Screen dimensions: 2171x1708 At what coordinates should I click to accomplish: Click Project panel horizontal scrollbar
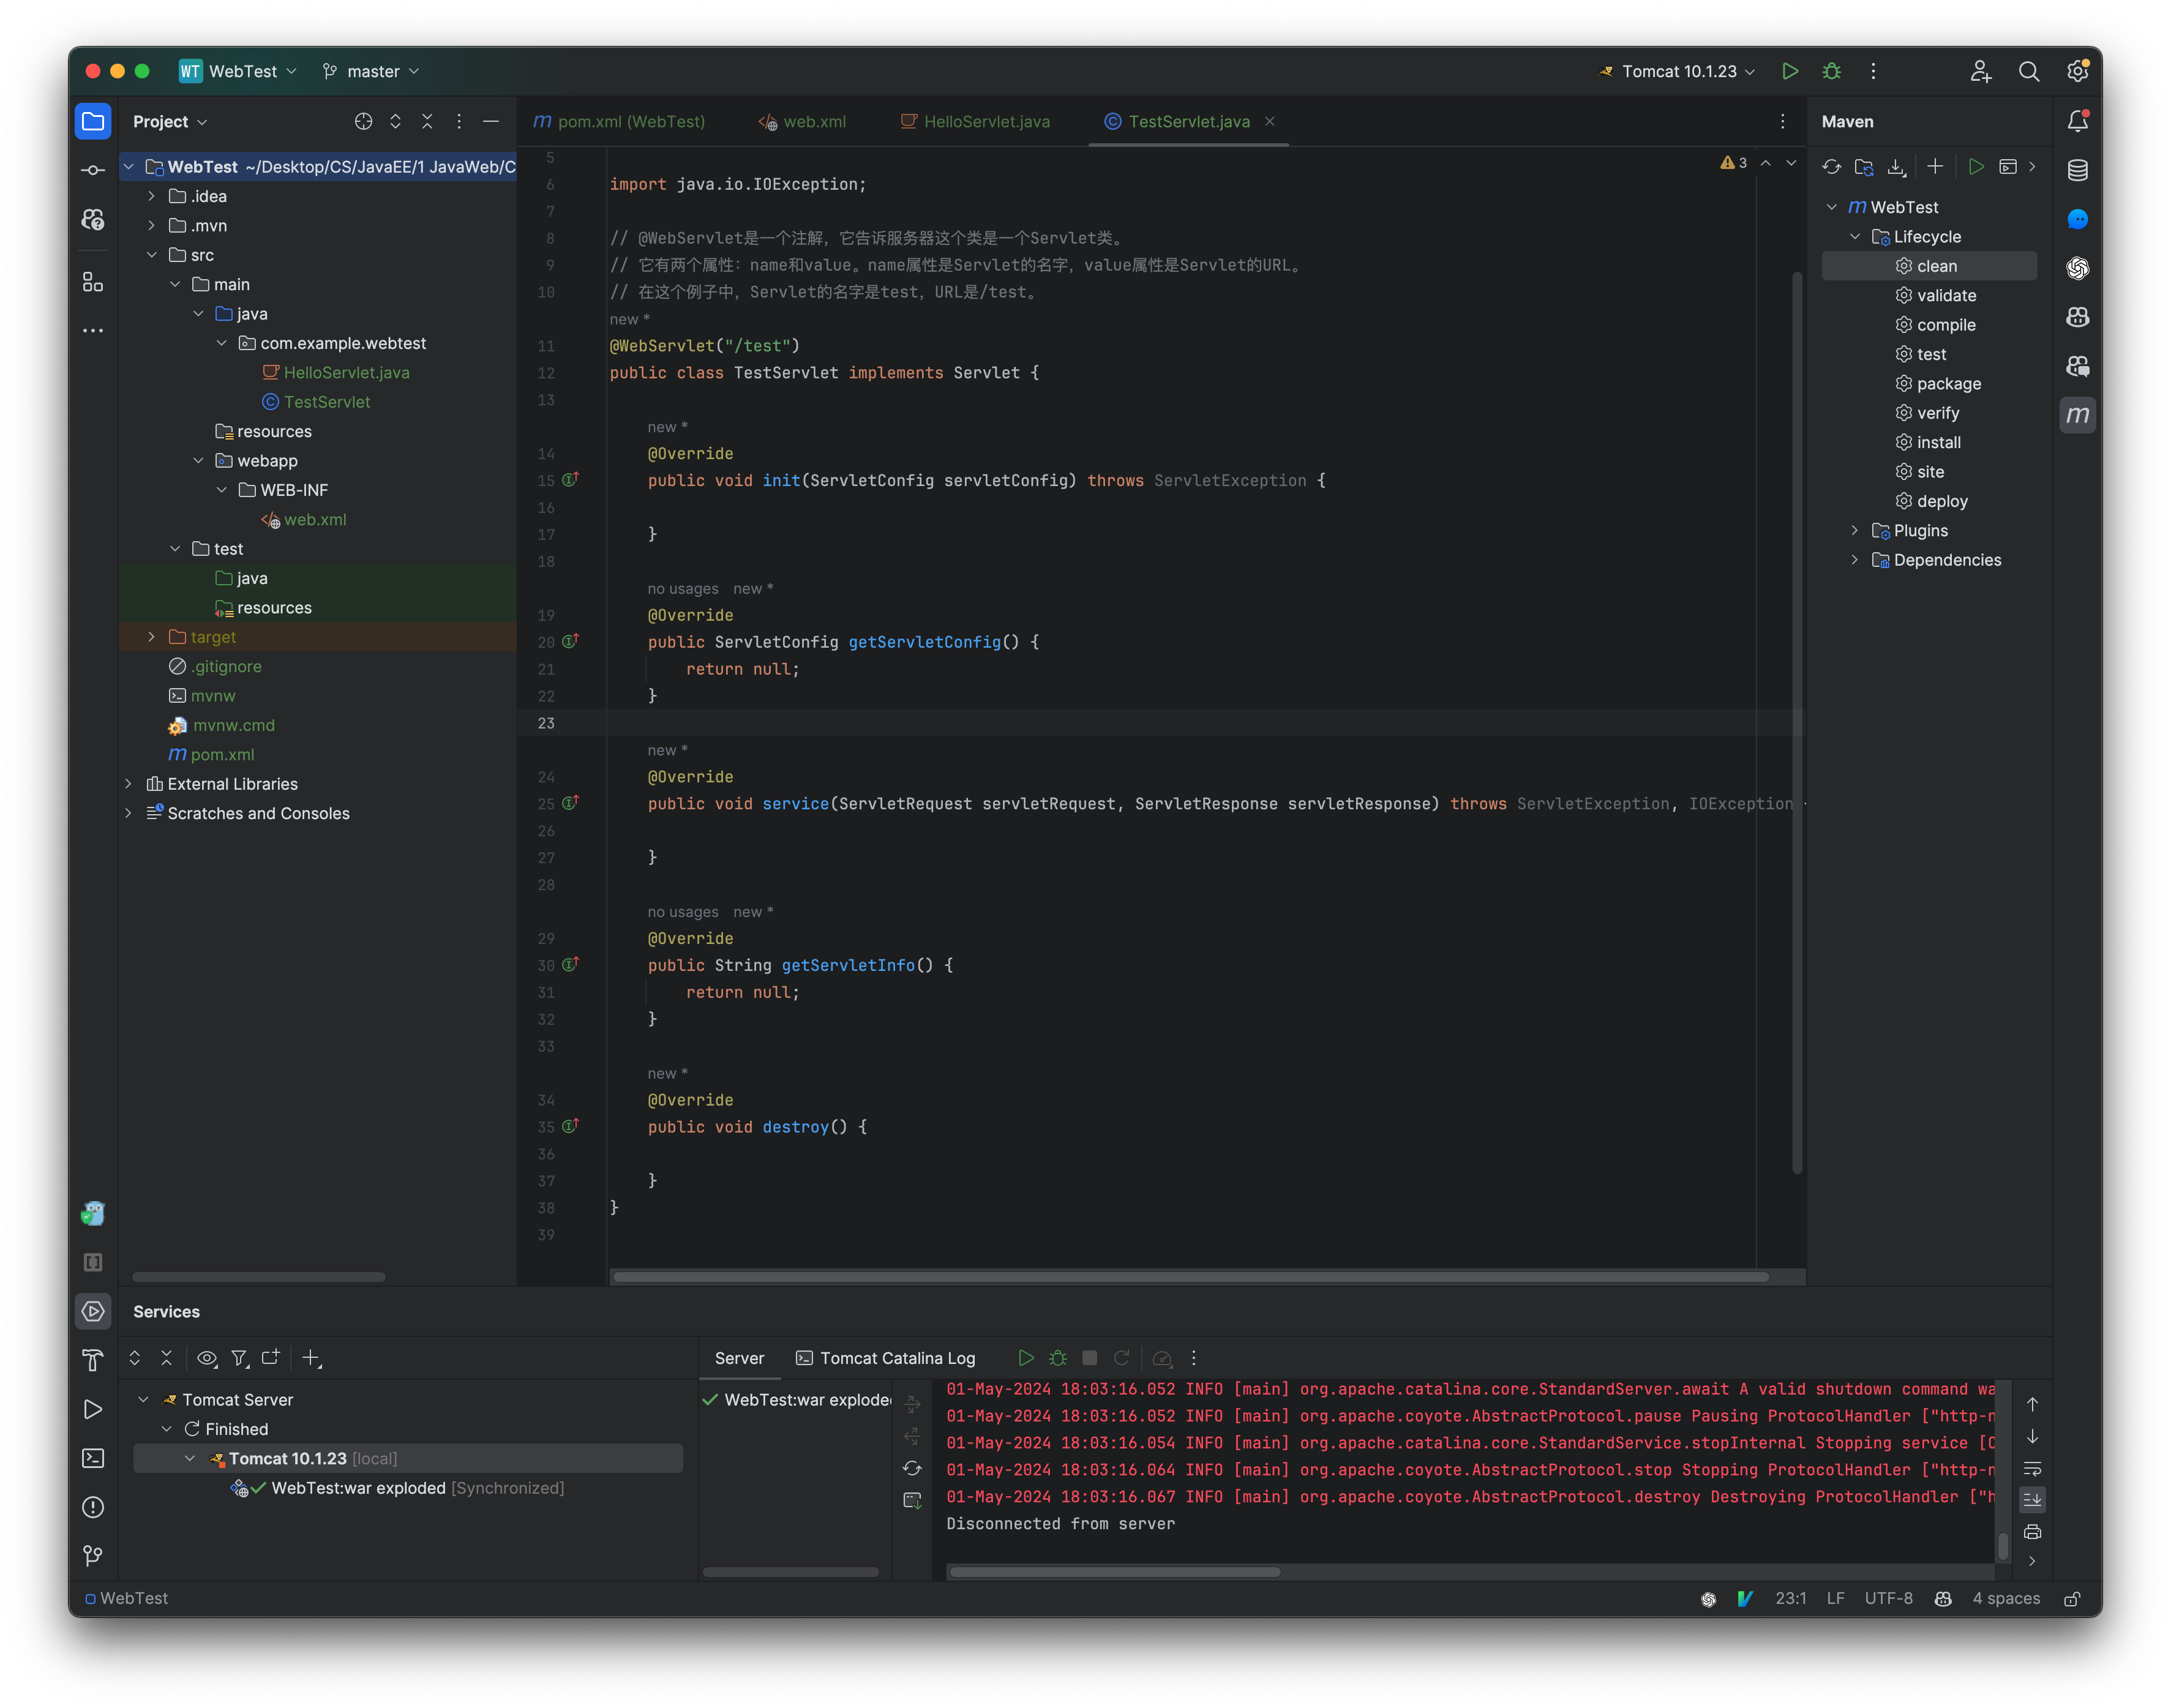258,1277
